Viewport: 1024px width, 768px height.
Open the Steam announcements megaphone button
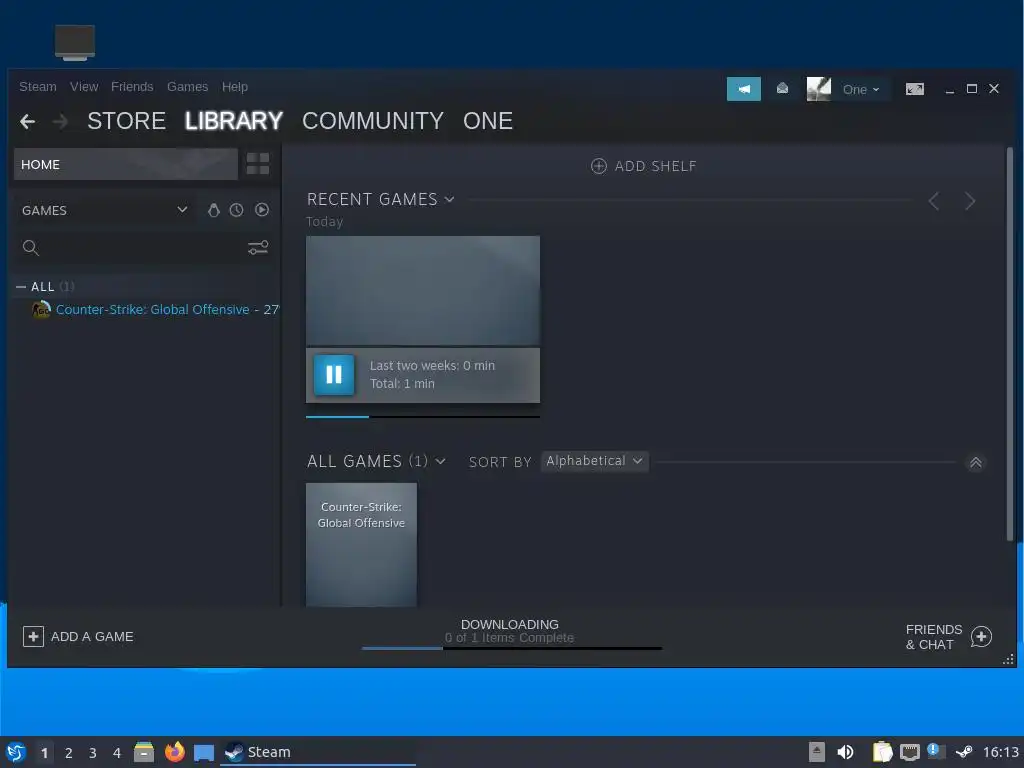tap(743, 89)
